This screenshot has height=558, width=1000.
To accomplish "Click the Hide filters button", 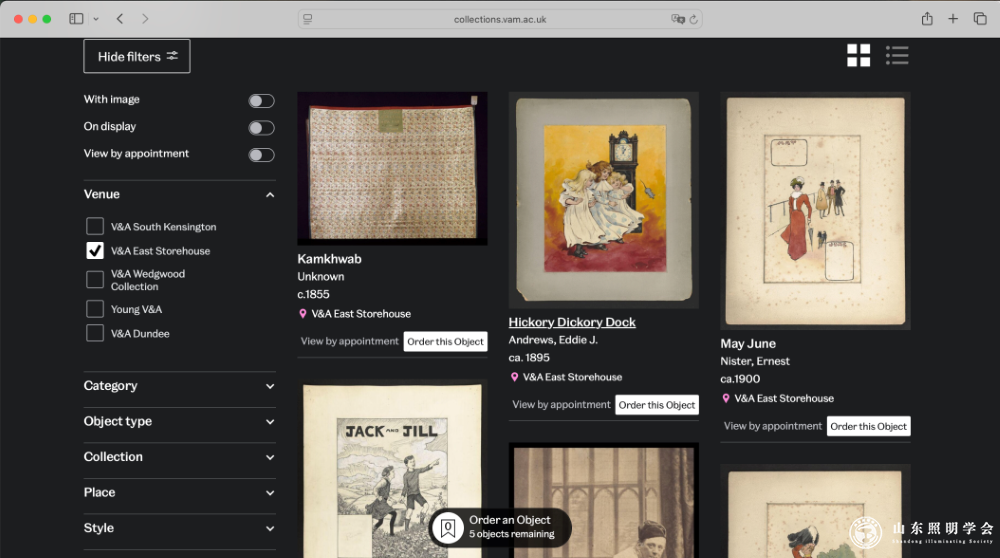I will click(137, 57).
